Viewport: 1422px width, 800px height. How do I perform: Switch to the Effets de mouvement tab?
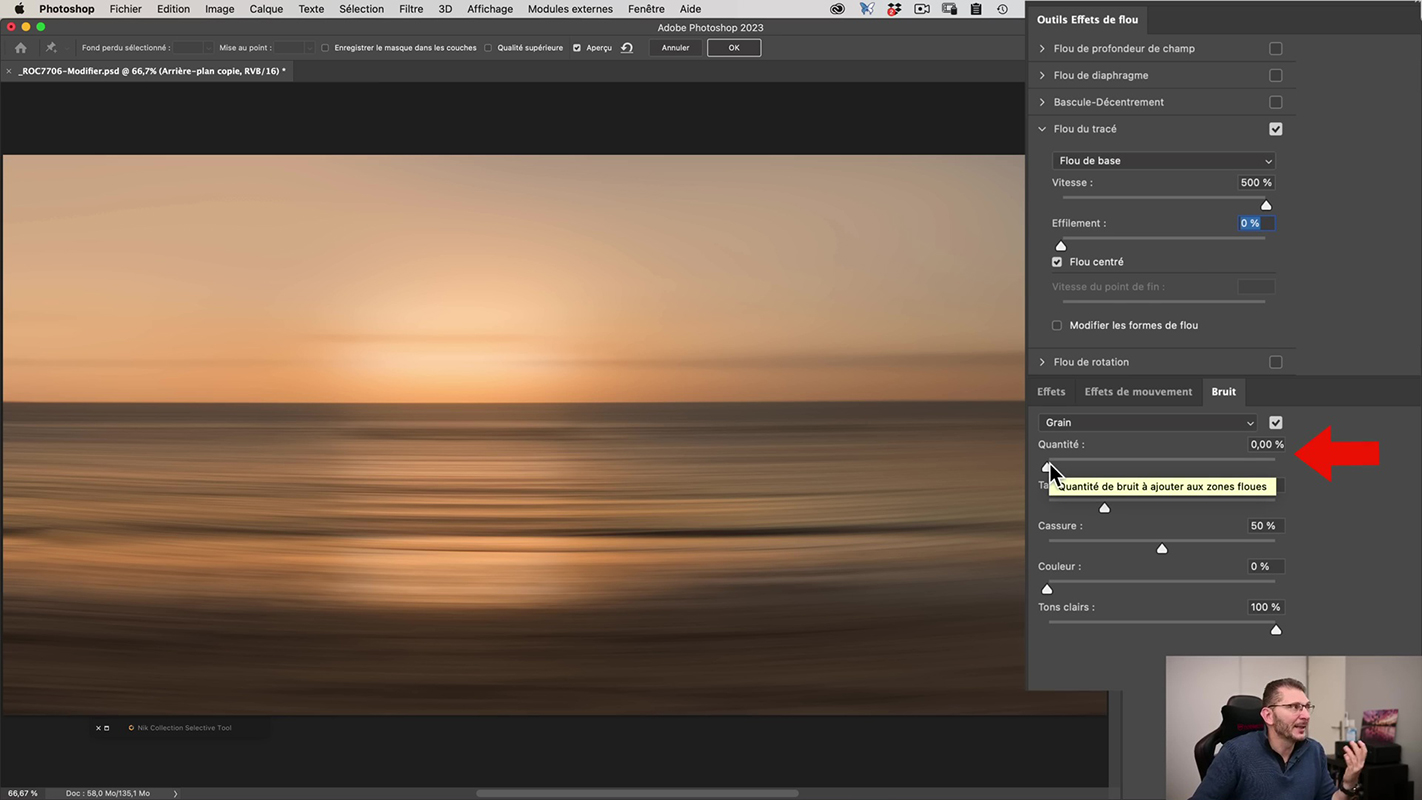click(1138, 392)
